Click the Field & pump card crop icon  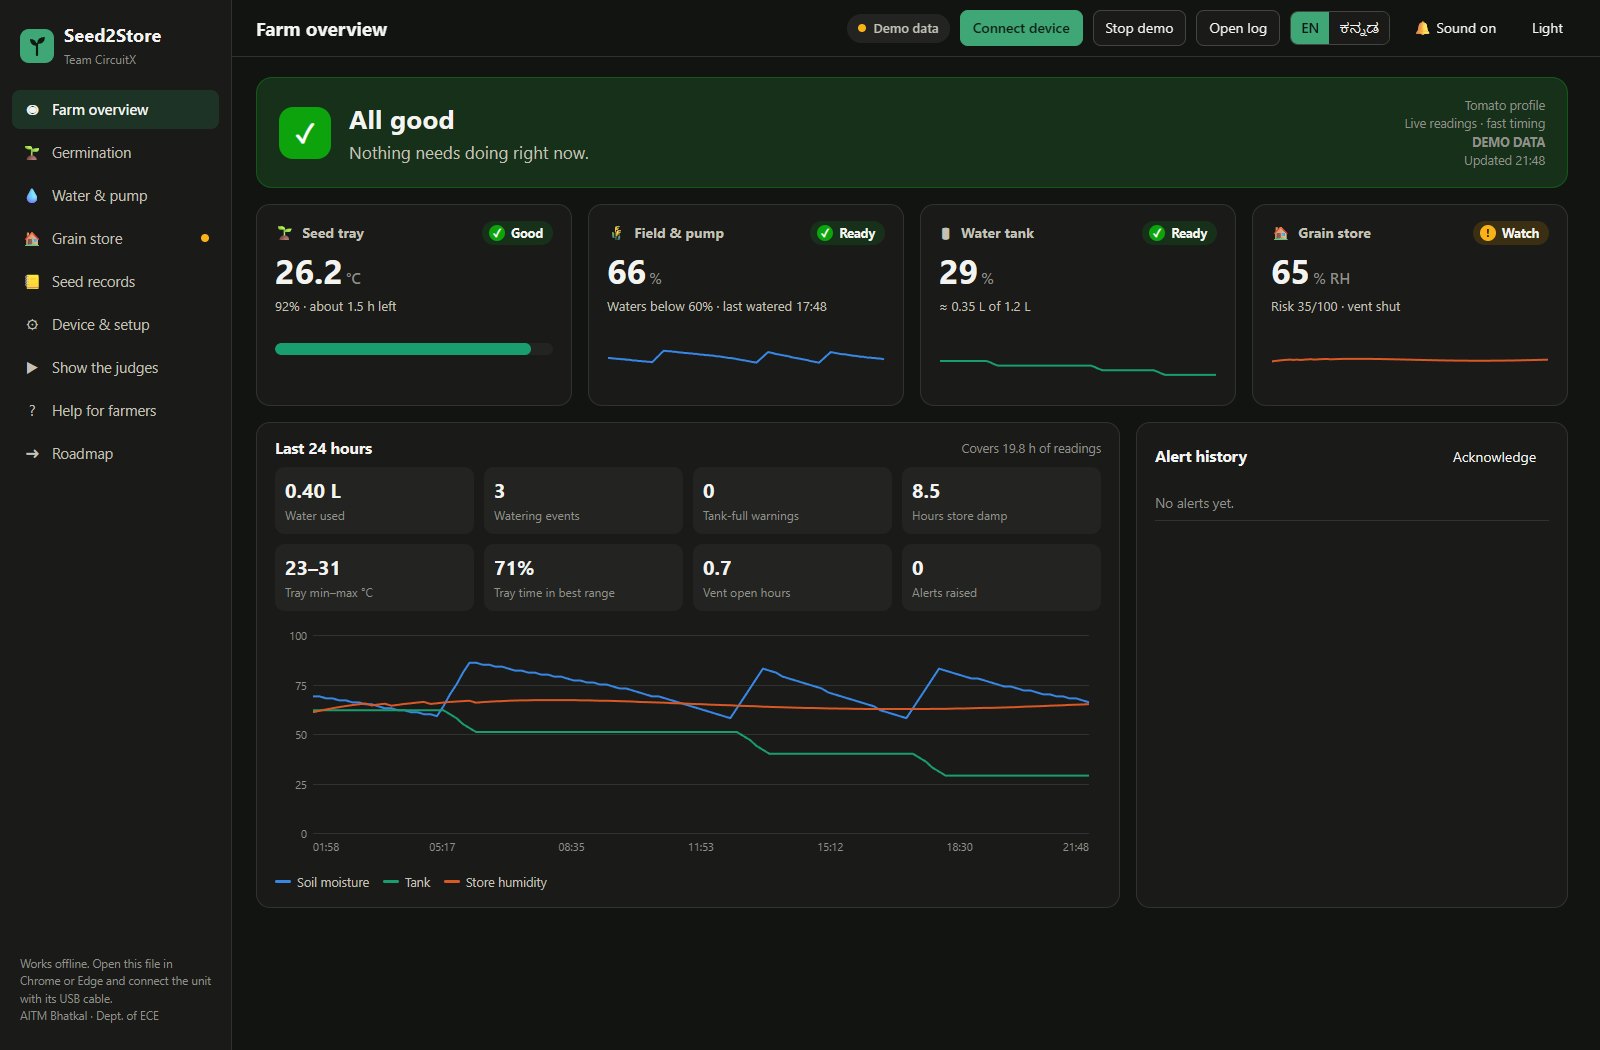click(617, 233)
